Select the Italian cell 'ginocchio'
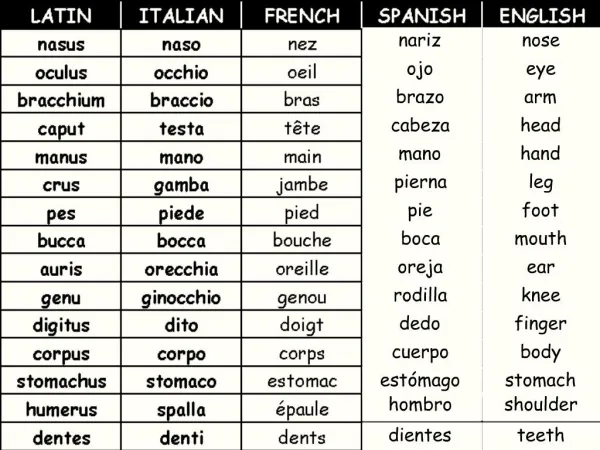Image resolution: width=600 pixels, height=450 pixels. (181, 297)
